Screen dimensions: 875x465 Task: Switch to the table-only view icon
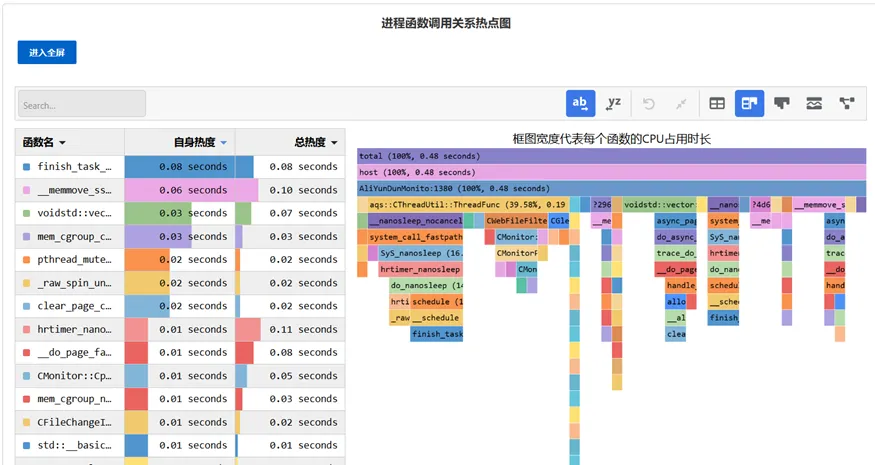tap(717, 103)
